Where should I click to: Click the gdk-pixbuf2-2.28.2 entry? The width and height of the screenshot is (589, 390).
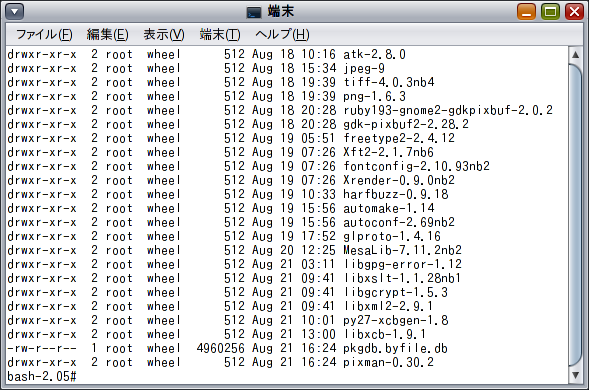(406, 124)
